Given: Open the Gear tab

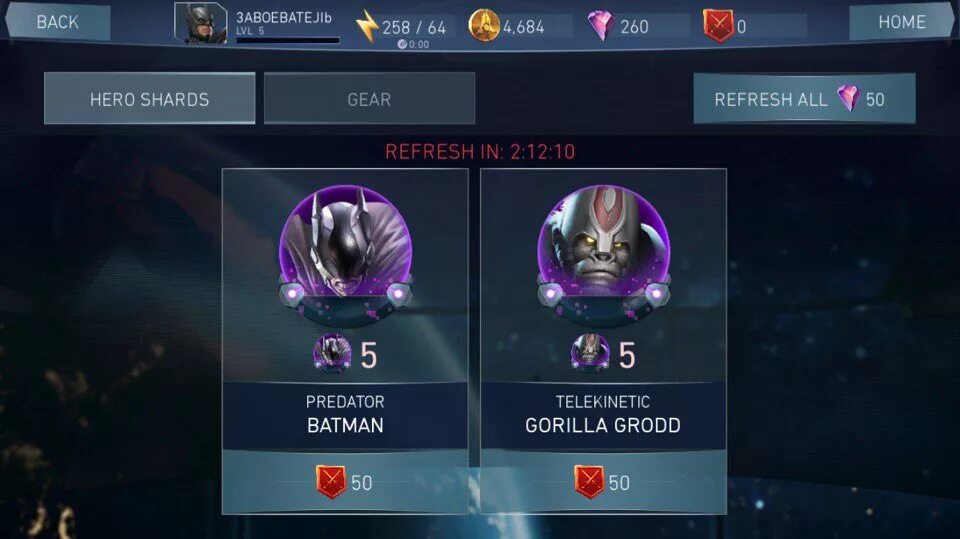Looking at the screenshot, I should point(369,99).
